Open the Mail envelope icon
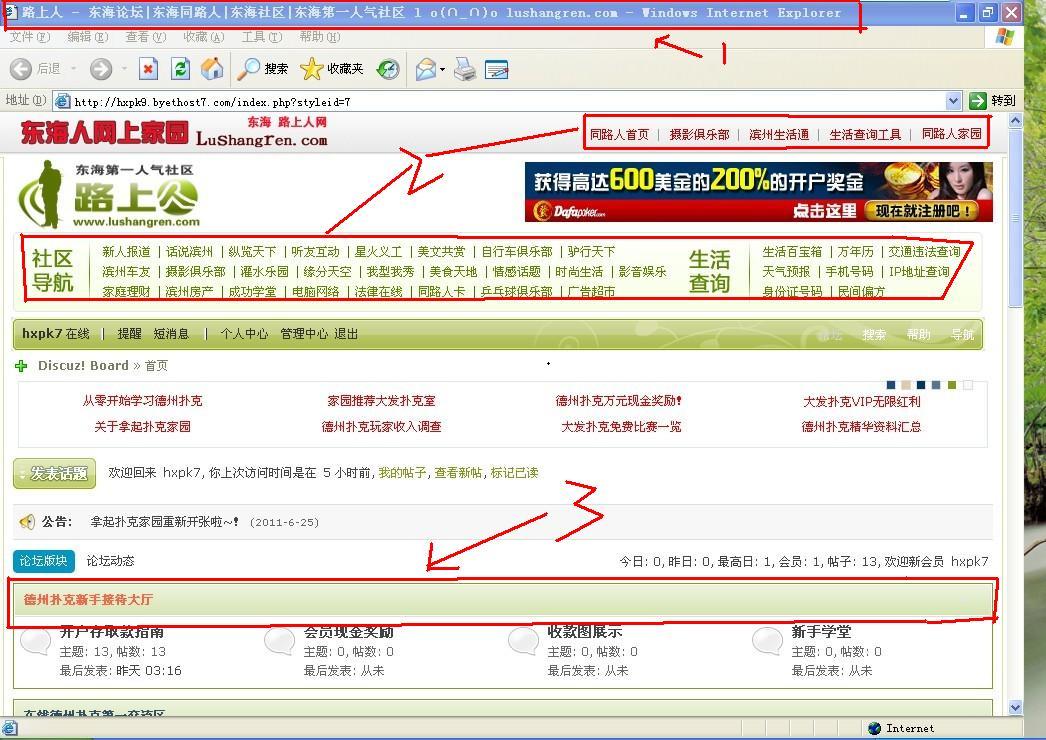The height and width of the screenshot is (740, 1046). [426, 69]
